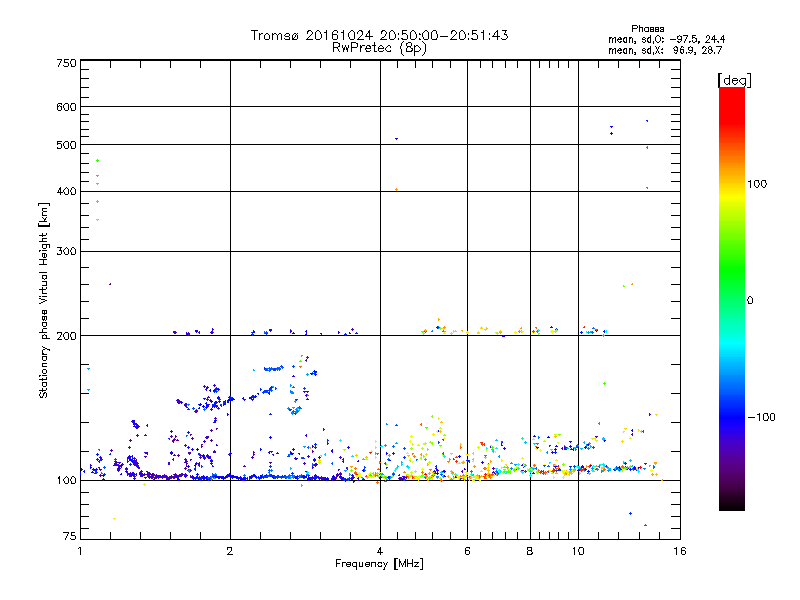This screenshot has width=800, height=600.
Task: Select the 'mean, sd,X: 96.9, 28.7' line
Action: click(x=665, y=50)
